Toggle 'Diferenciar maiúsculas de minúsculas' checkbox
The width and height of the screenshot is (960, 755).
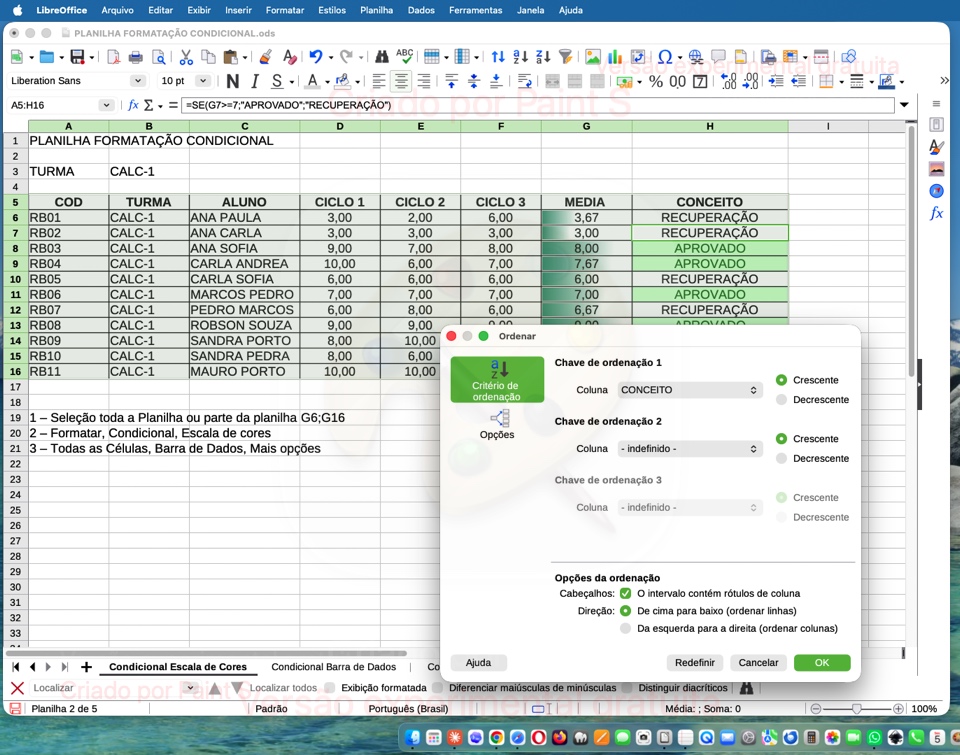click(x=438, y=688)
